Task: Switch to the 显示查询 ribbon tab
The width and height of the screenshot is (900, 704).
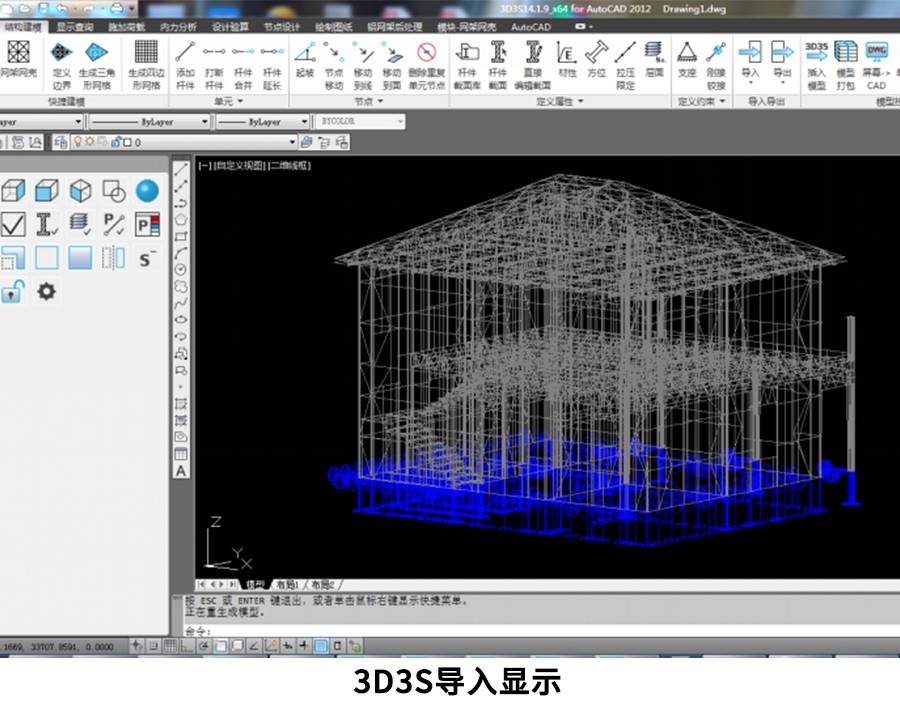Action: 75,27
